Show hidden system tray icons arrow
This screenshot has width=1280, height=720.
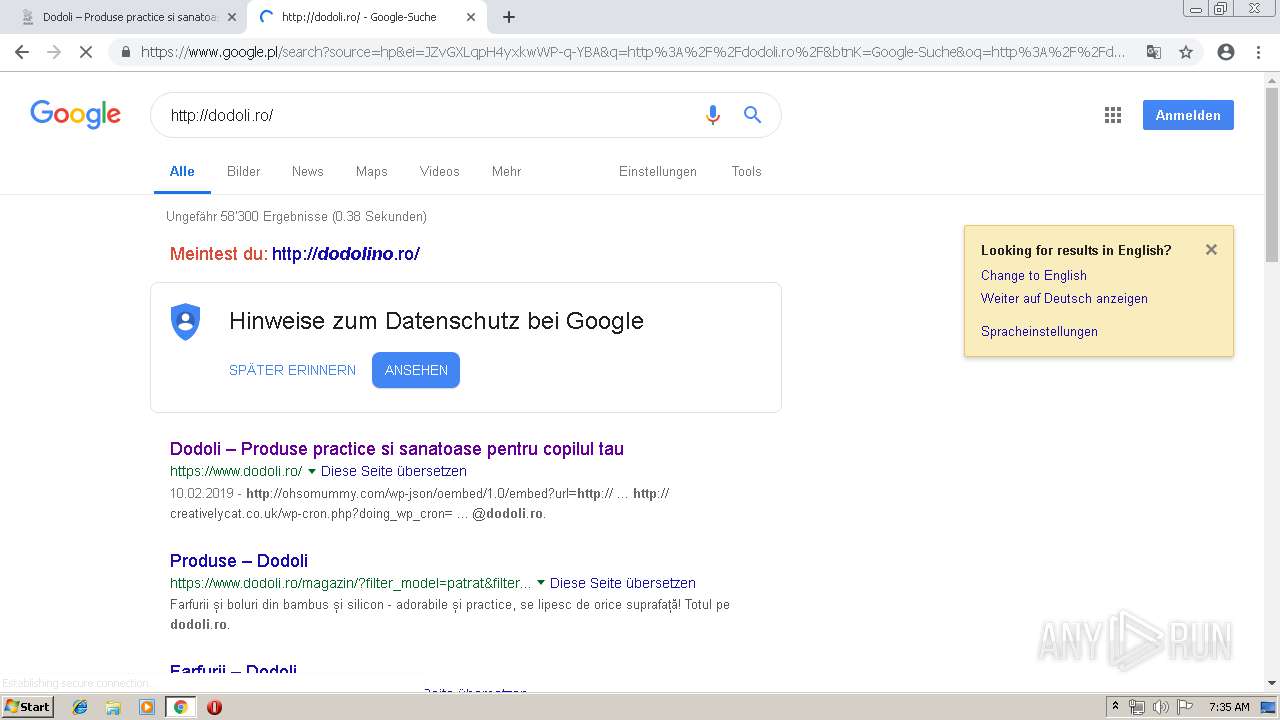[x=1115, y=707]
